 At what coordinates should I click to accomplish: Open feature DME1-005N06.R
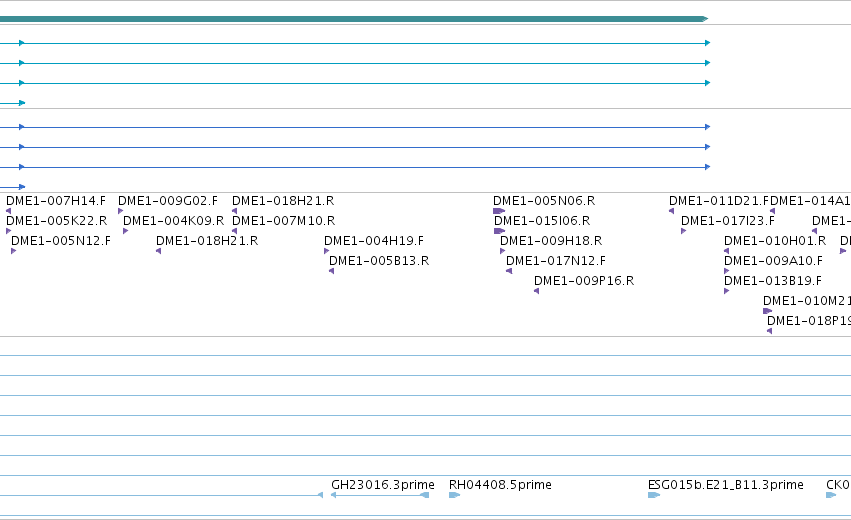(544, 201)
